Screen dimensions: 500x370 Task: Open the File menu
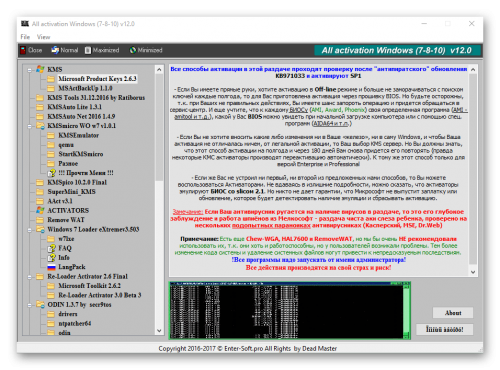click(25, 37)
